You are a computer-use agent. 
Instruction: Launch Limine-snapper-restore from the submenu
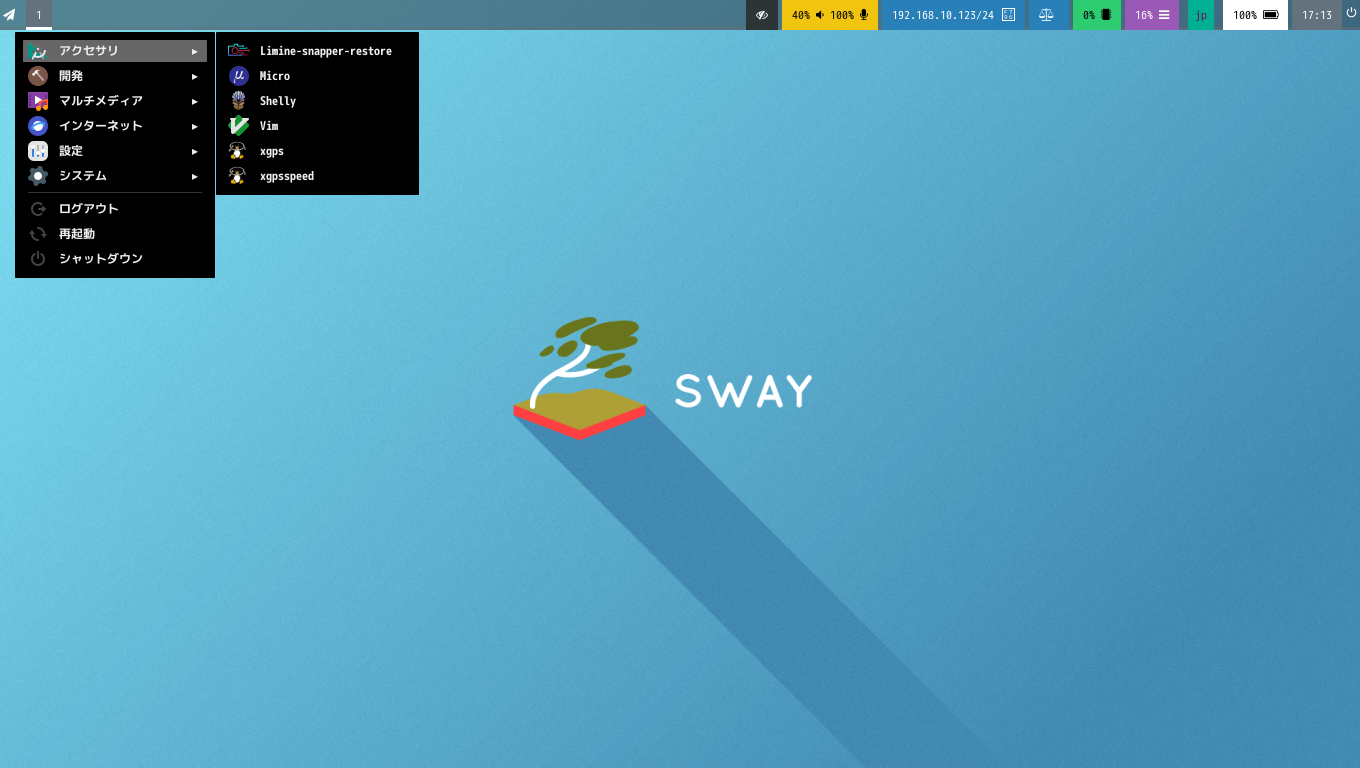[x=317, y=51]
